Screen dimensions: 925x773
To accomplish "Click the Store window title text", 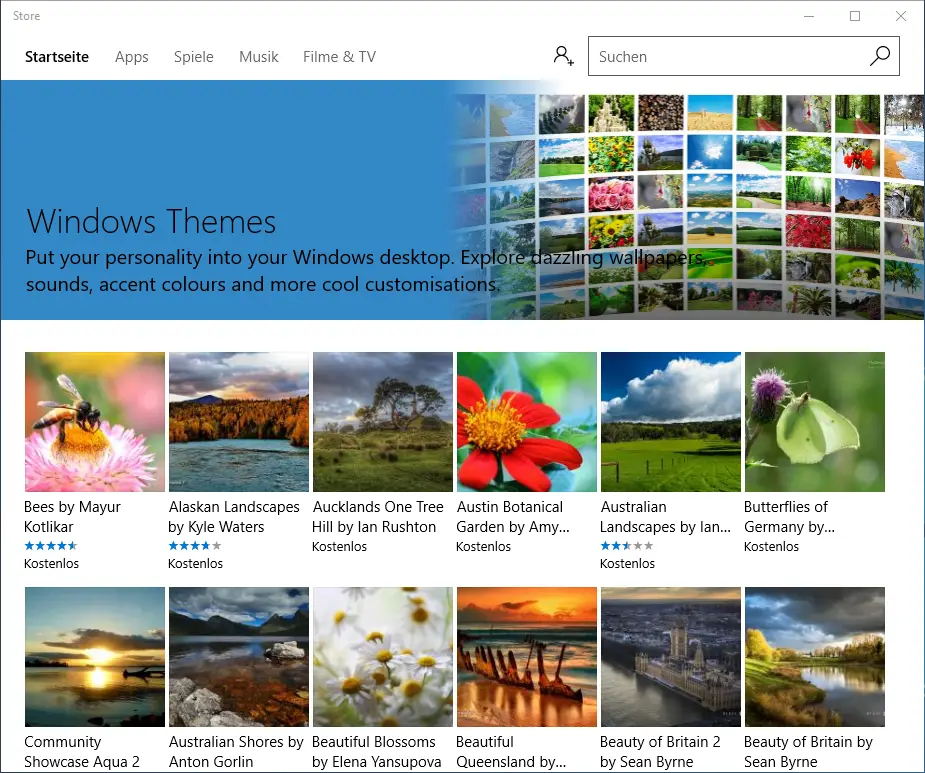I will tap(27, 16).
